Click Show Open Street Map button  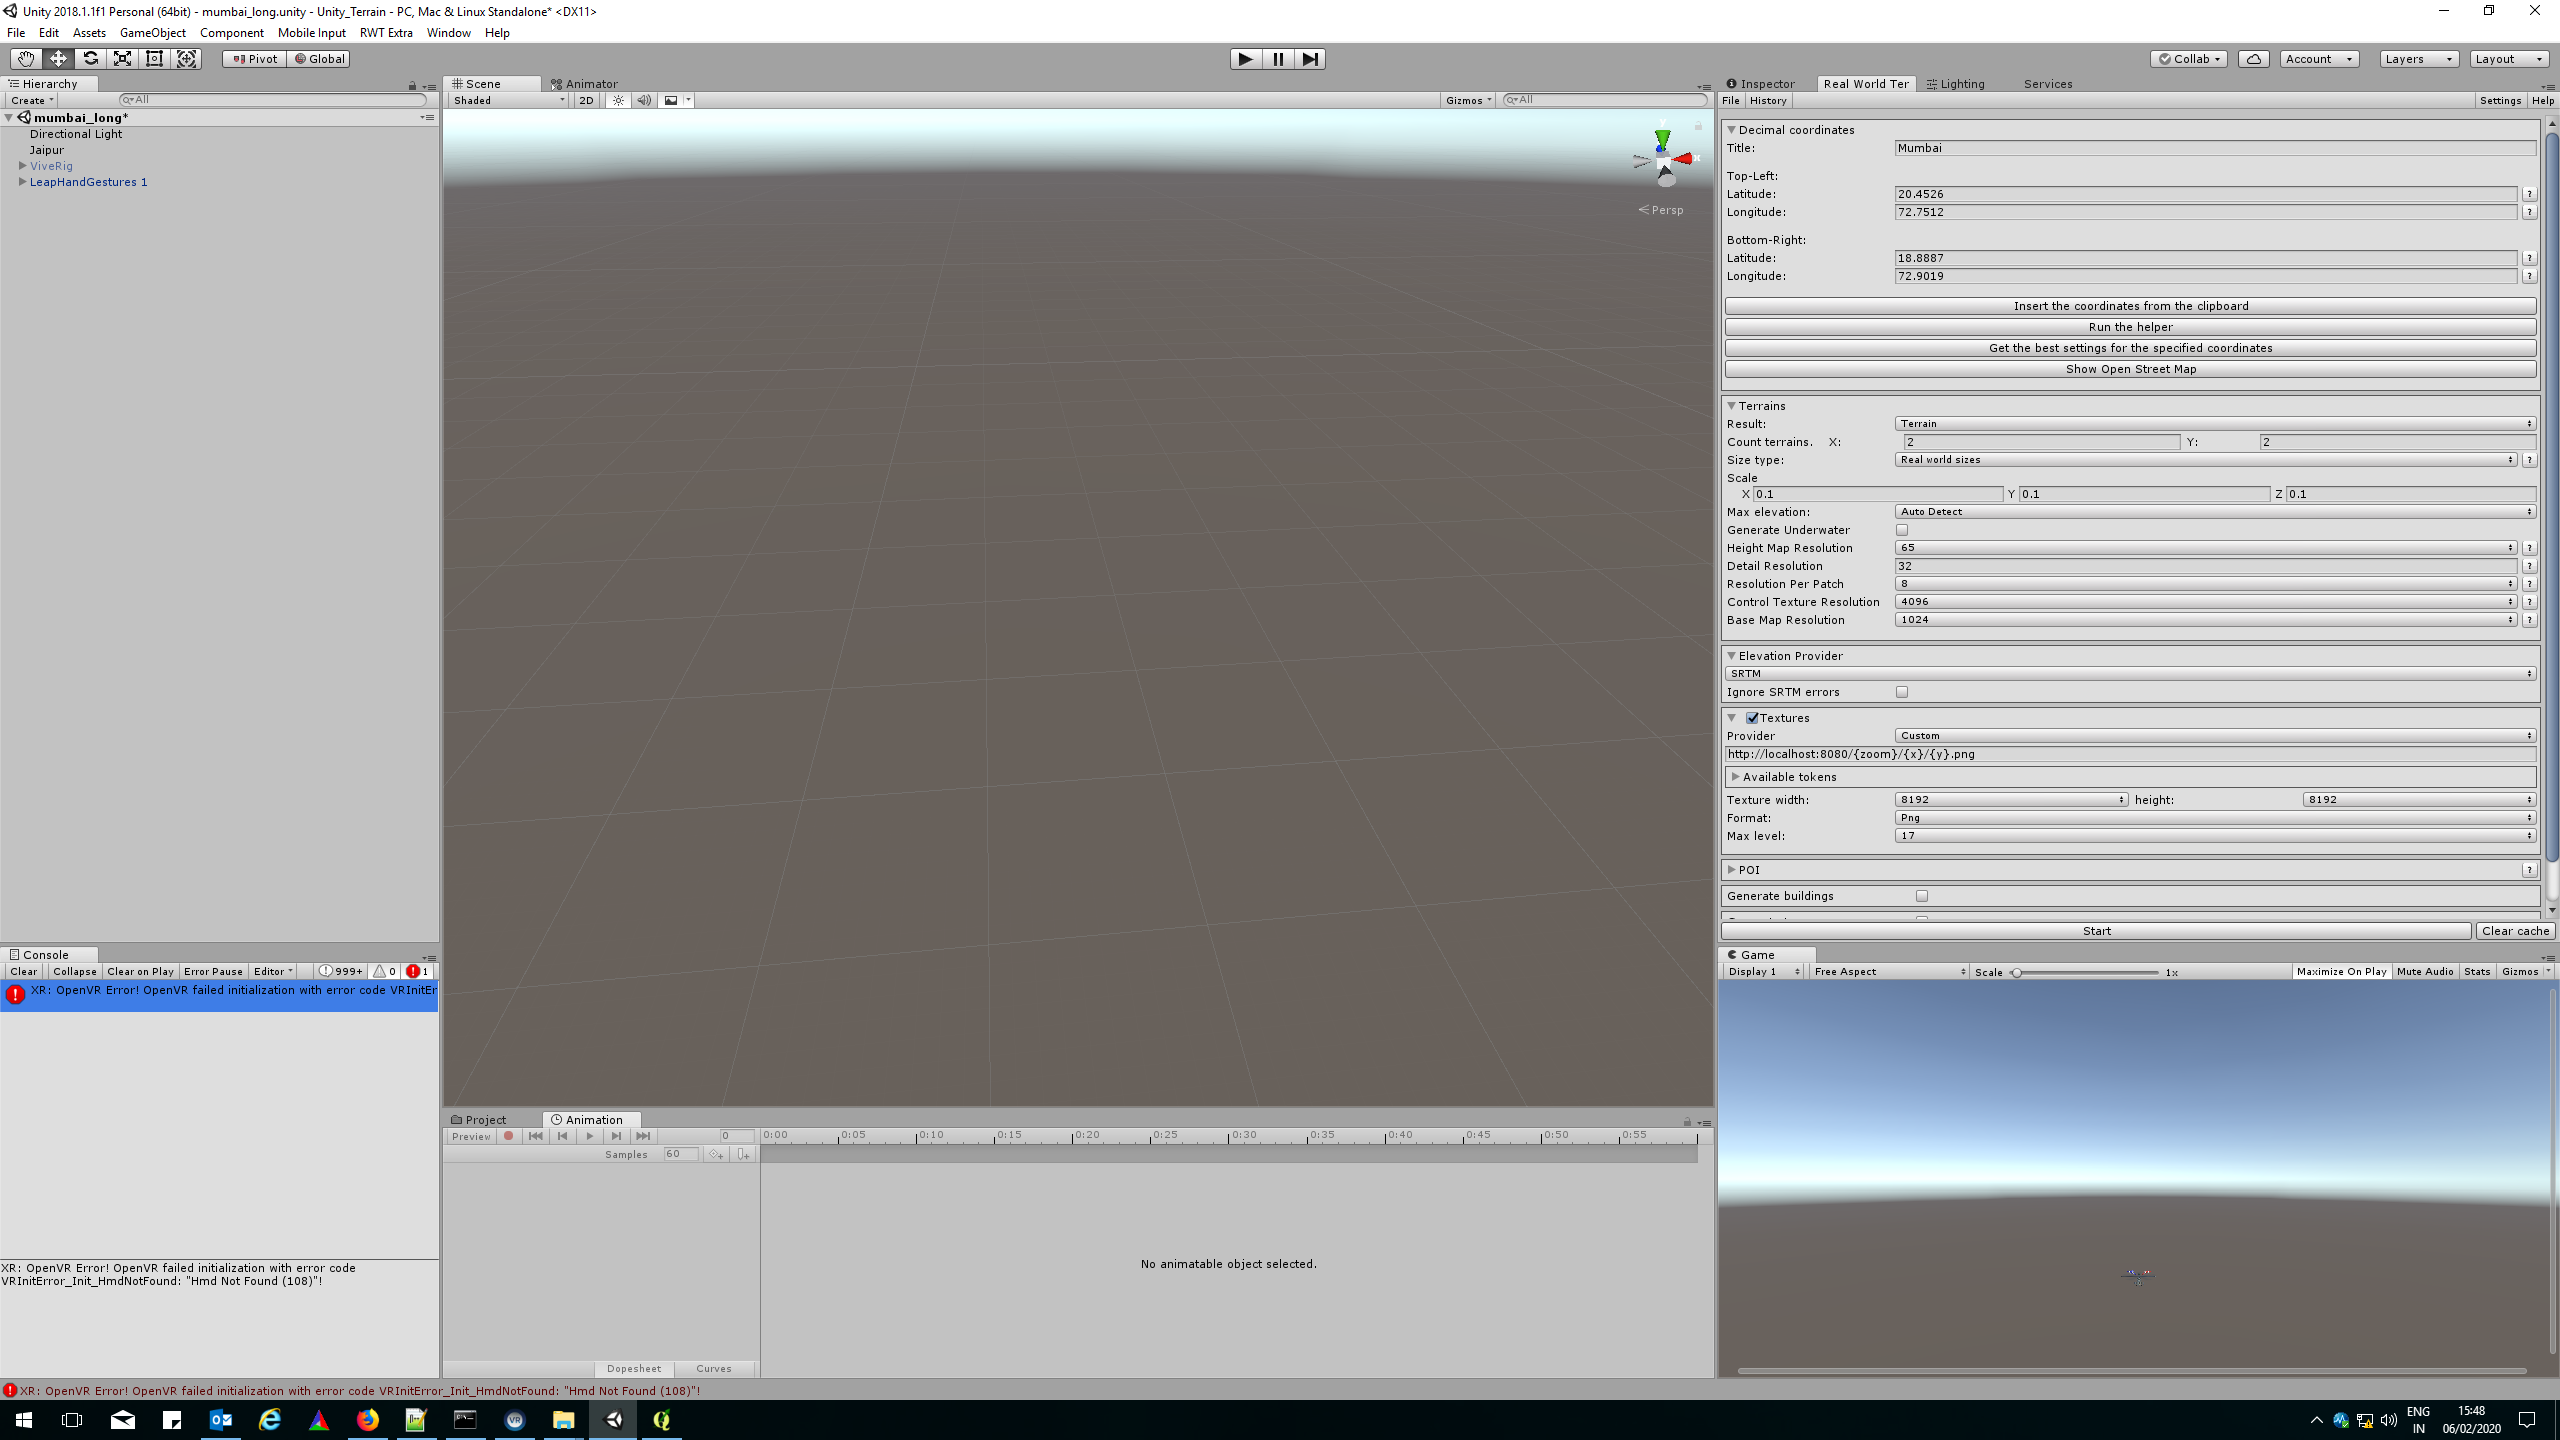pyautogui.click(x=2130, y=369)
